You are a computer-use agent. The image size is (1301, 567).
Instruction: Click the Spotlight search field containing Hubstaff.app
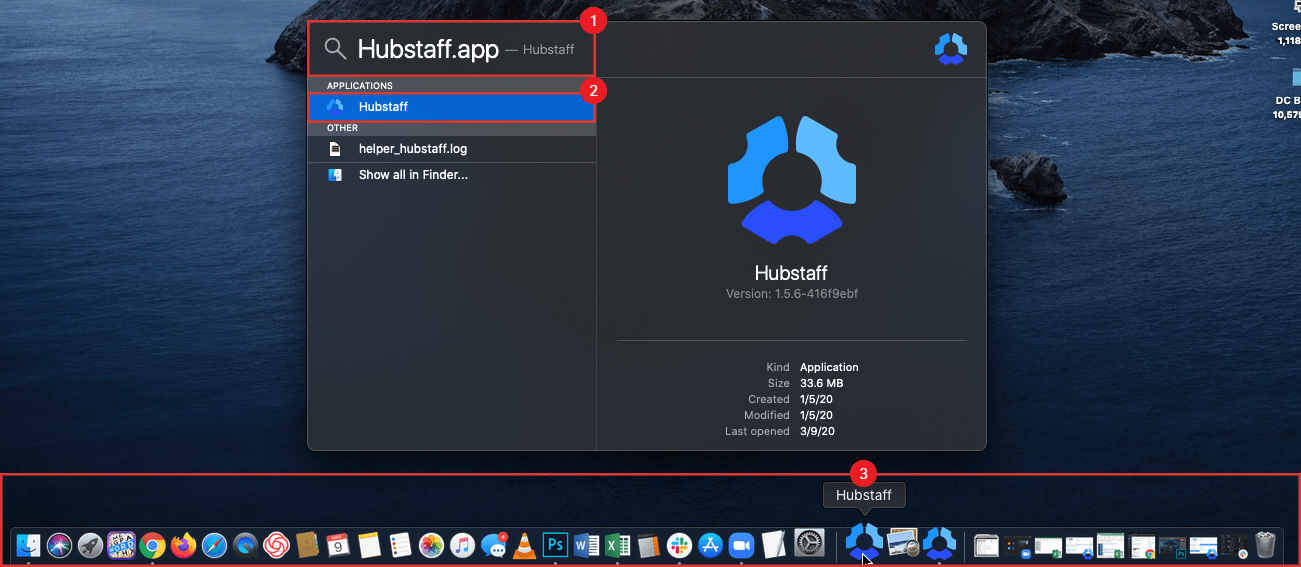click(452, 49)
